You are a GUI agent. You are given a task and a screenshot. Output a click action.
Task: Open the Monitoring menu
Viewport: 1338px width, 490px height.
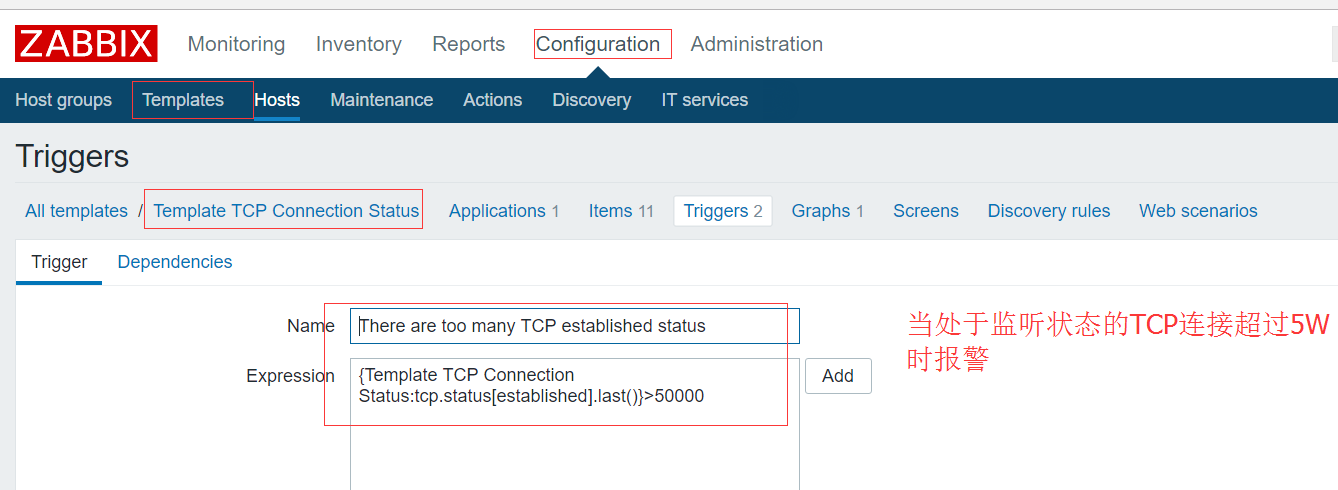[x=236, y=44]
